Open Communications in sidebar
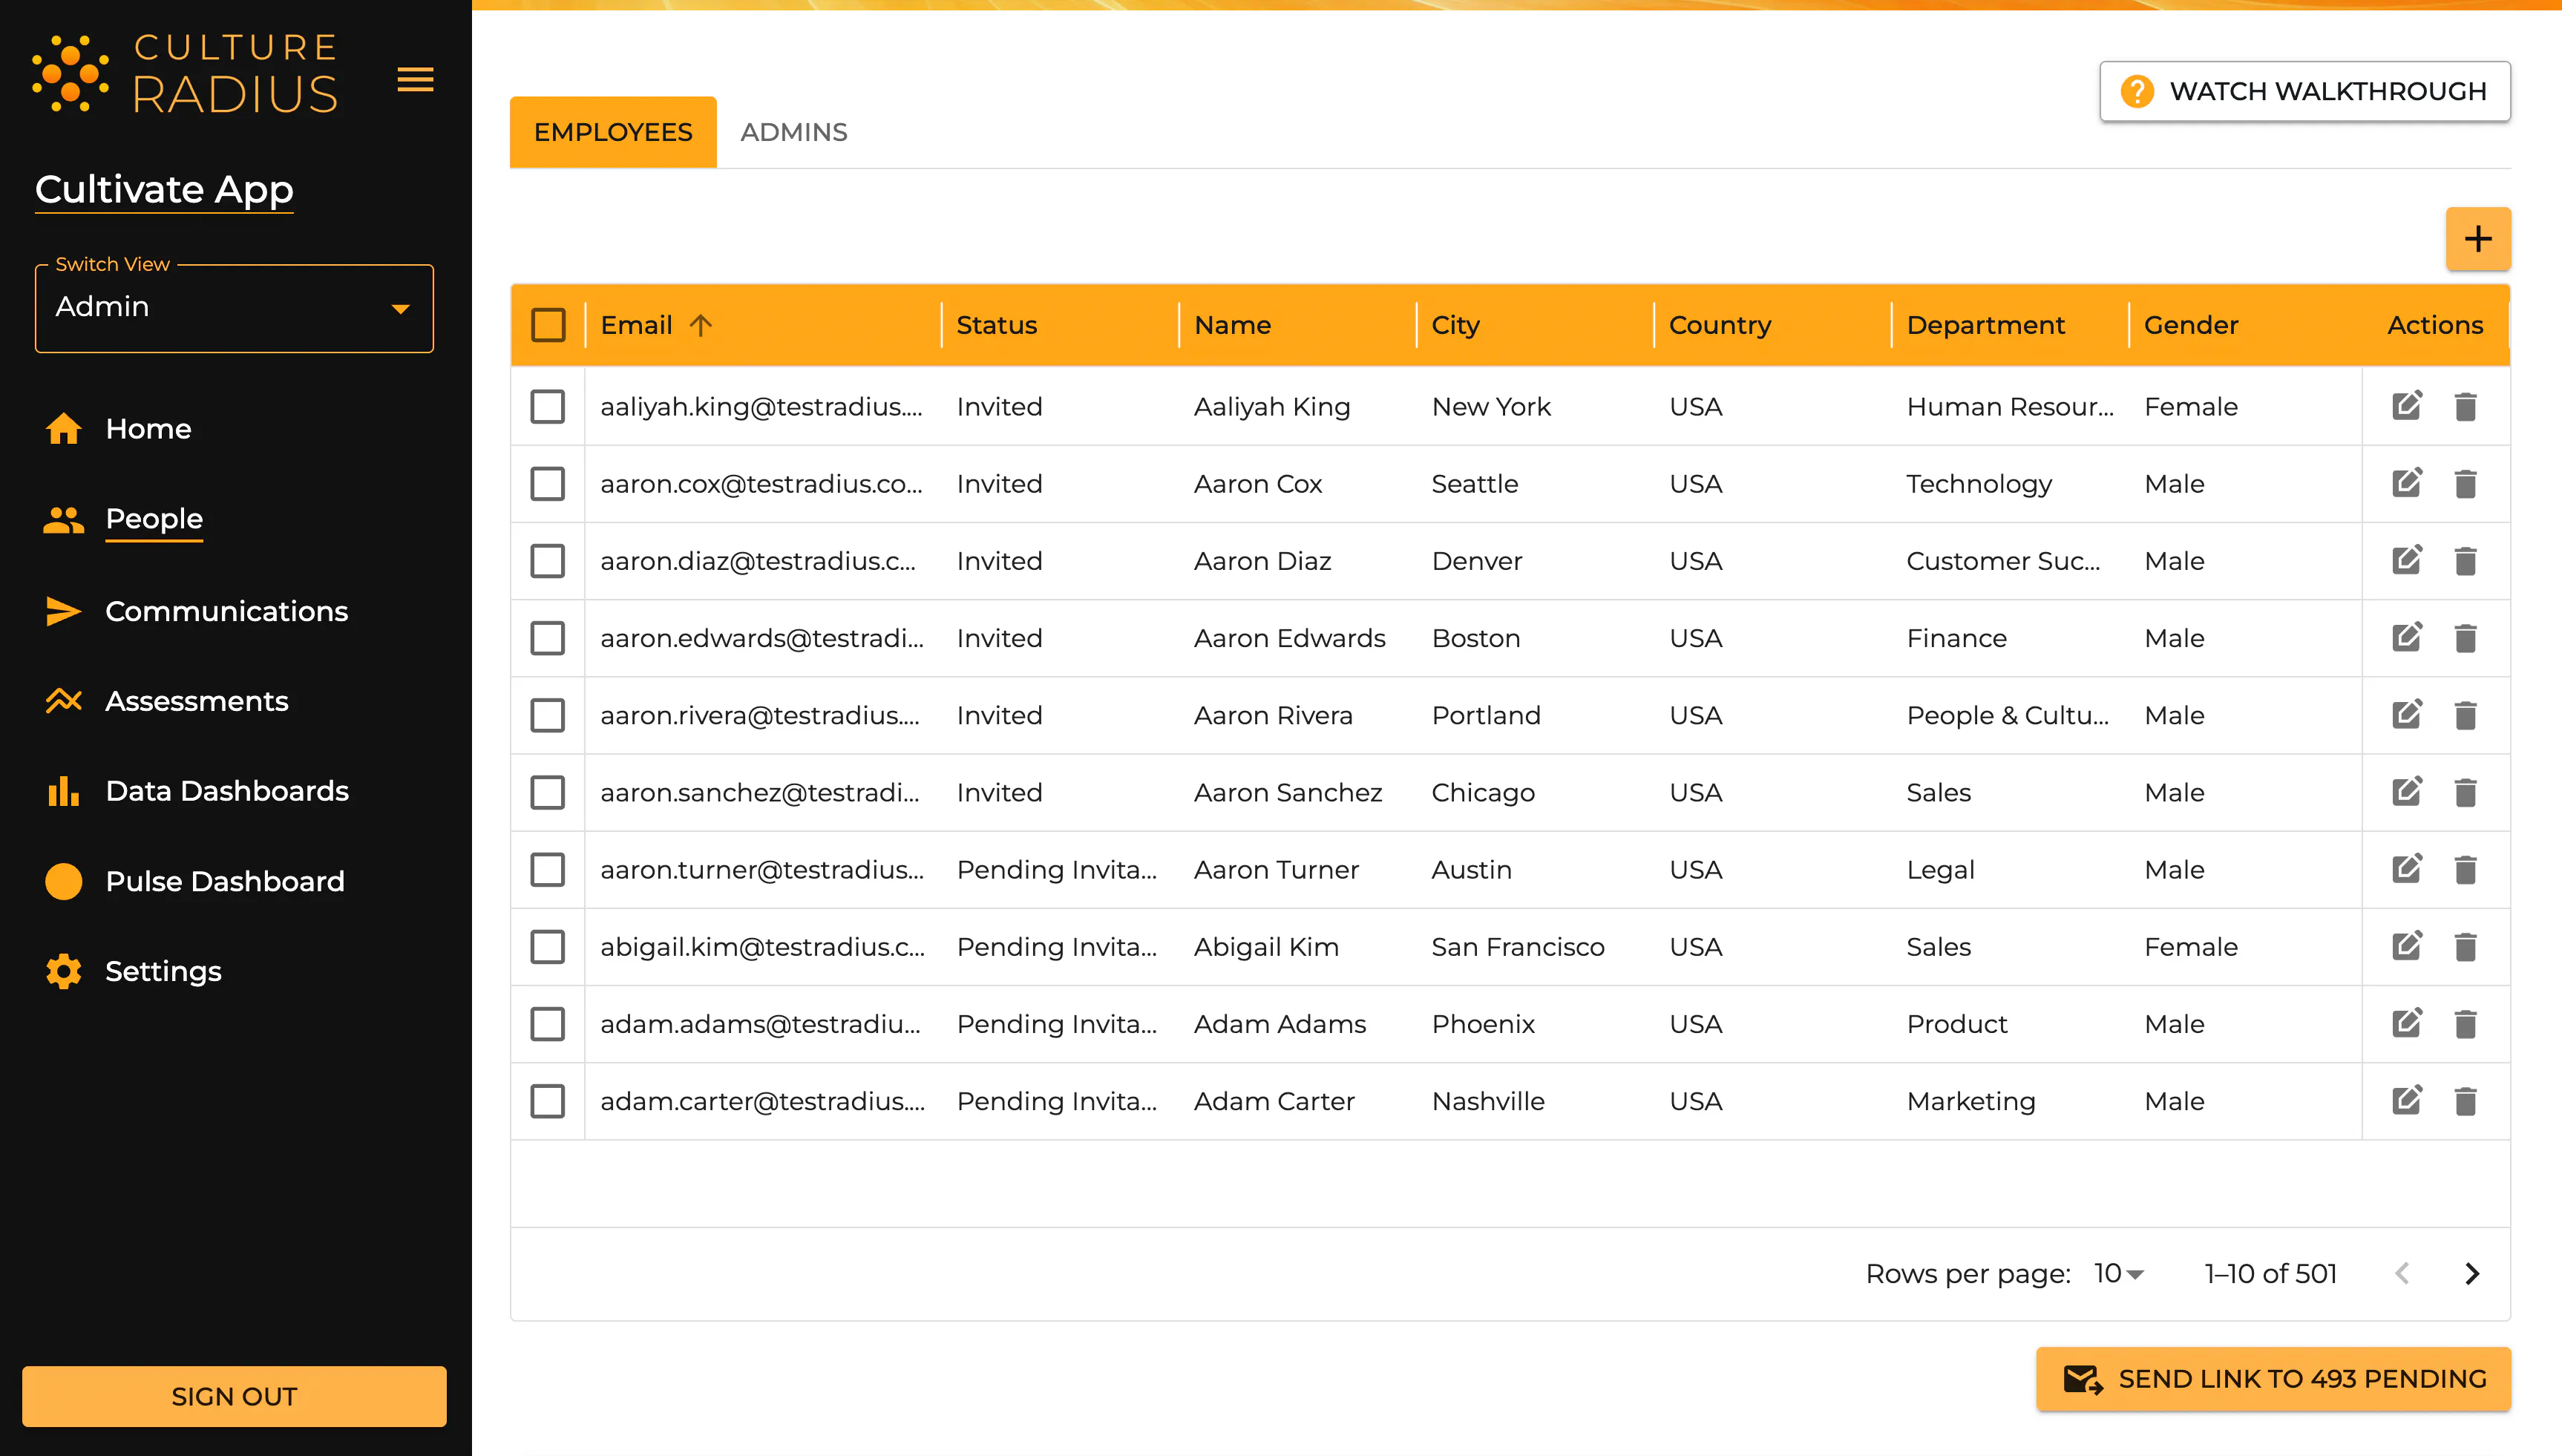Screen dimensions: 2562x1456 point(226,611)
